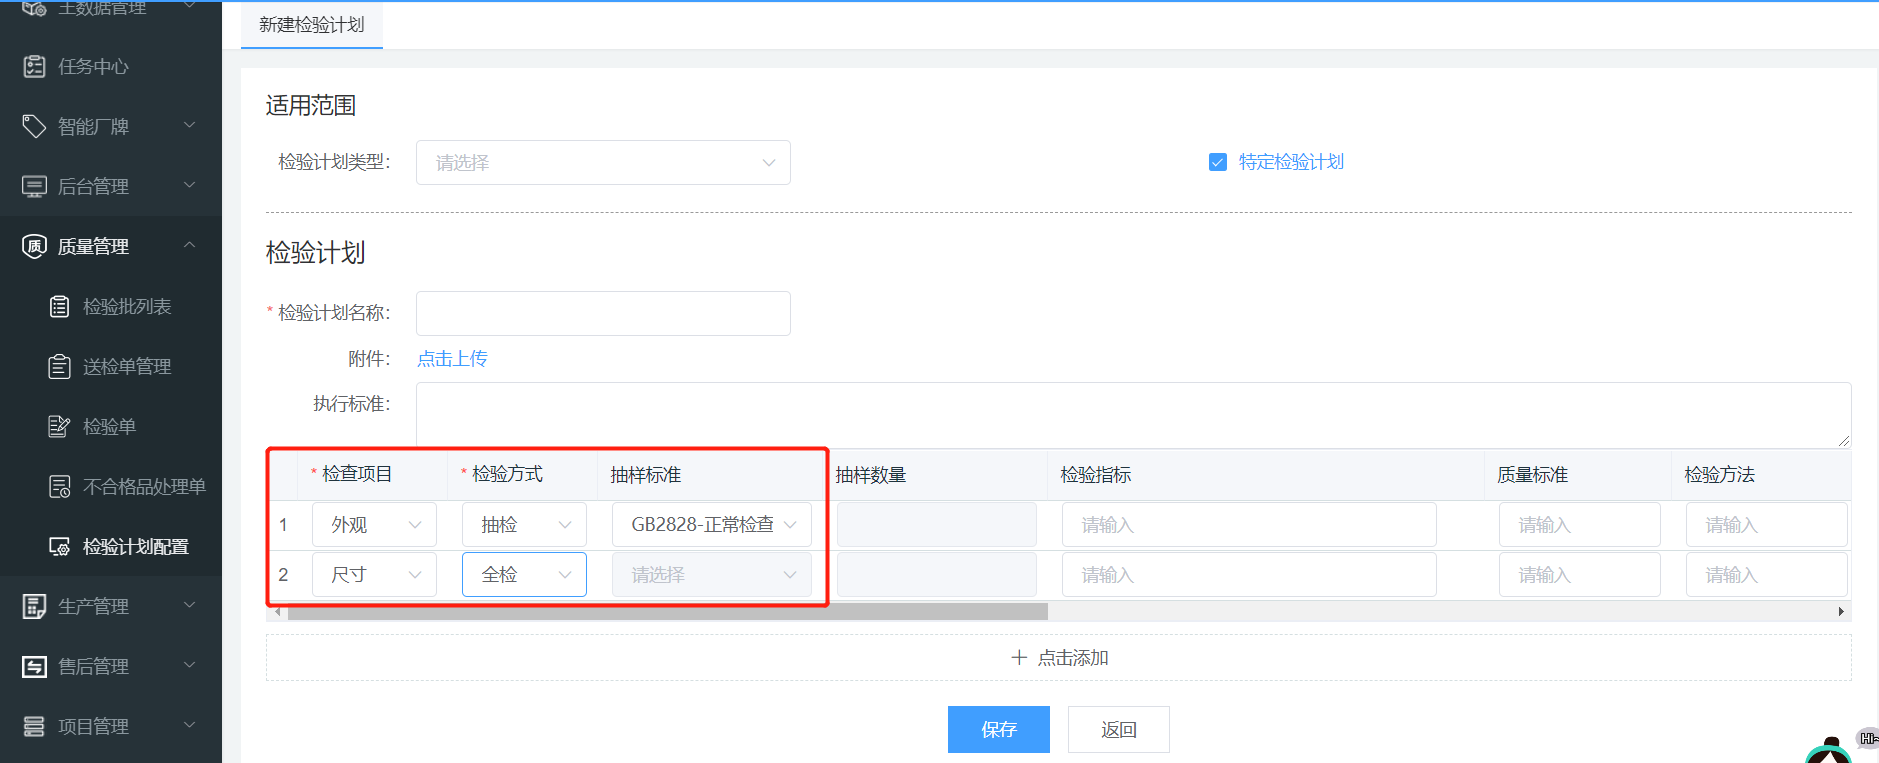Click the 检验计划名称 input field
Screen dimensions: 1879x763
603,313
